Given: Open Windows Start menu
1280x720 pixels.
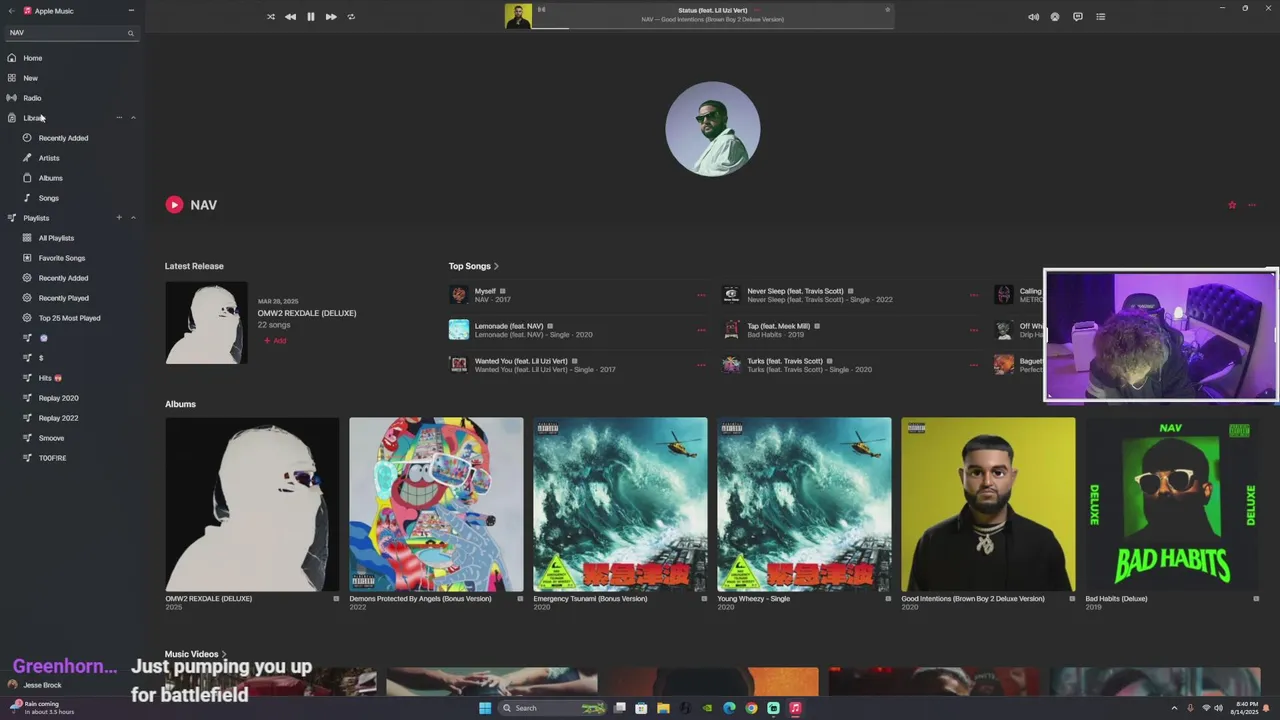Looking at the screenshot, I should tap(485, 708).
